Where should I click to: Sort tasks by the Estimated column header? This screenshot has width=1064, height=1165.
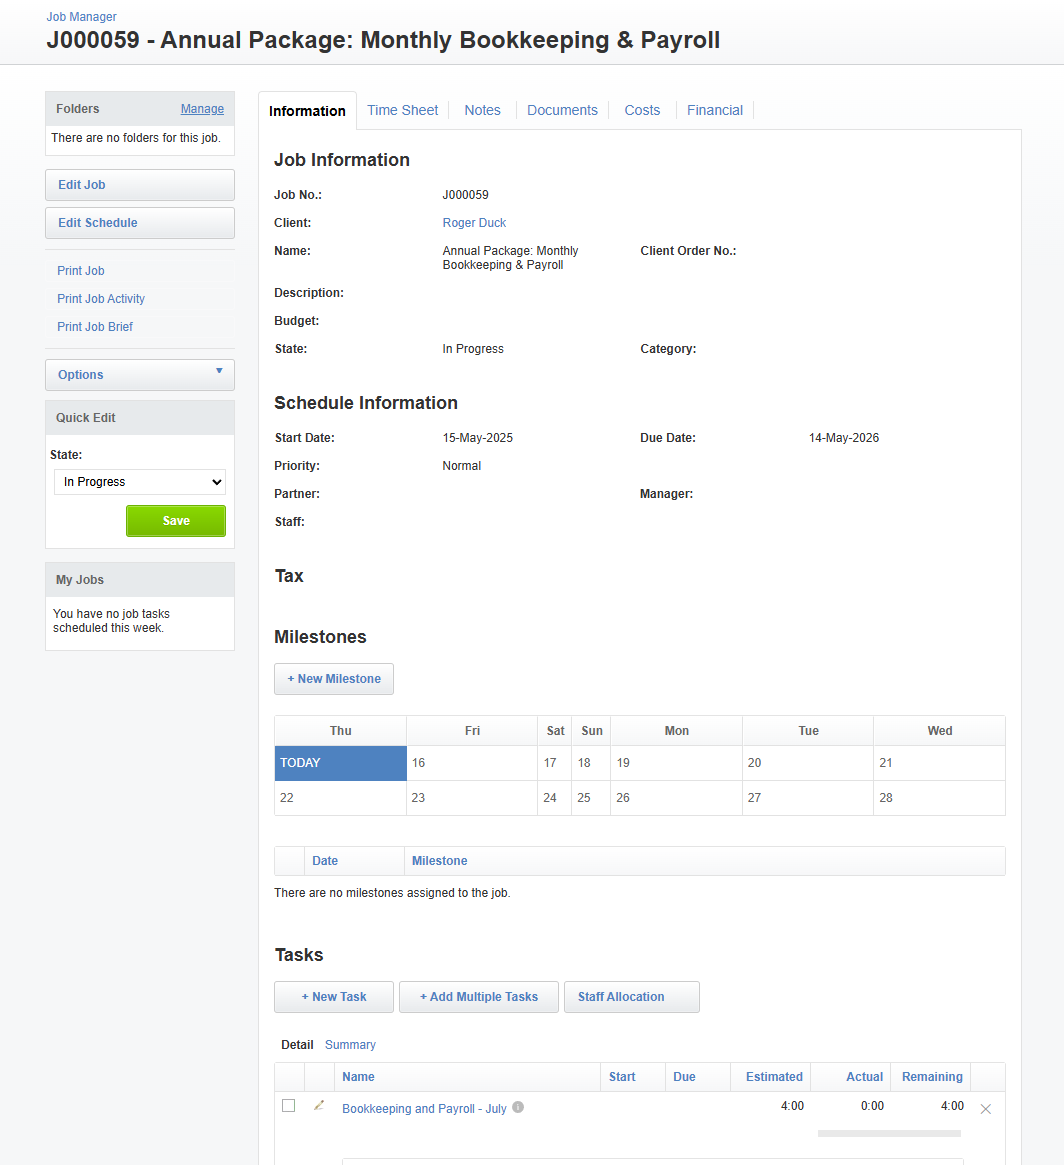click(773, 1077)
